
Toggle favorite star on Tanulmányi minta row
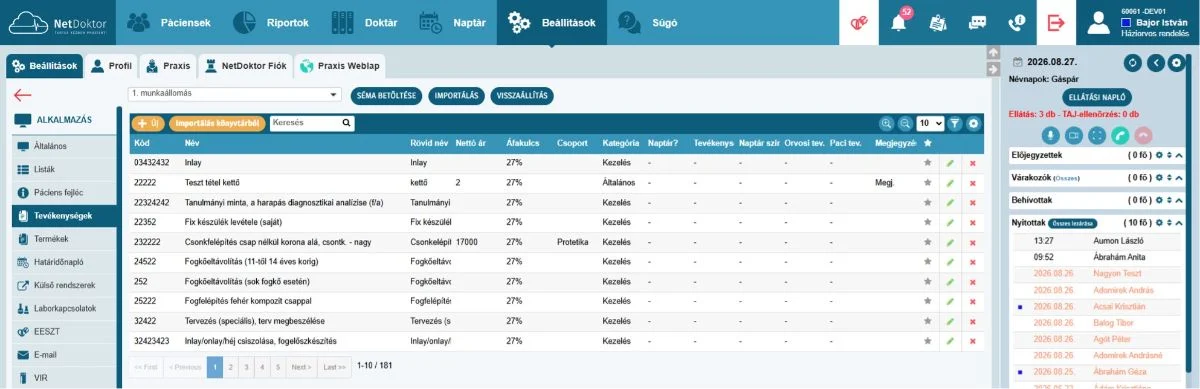[x=928, y=202]
